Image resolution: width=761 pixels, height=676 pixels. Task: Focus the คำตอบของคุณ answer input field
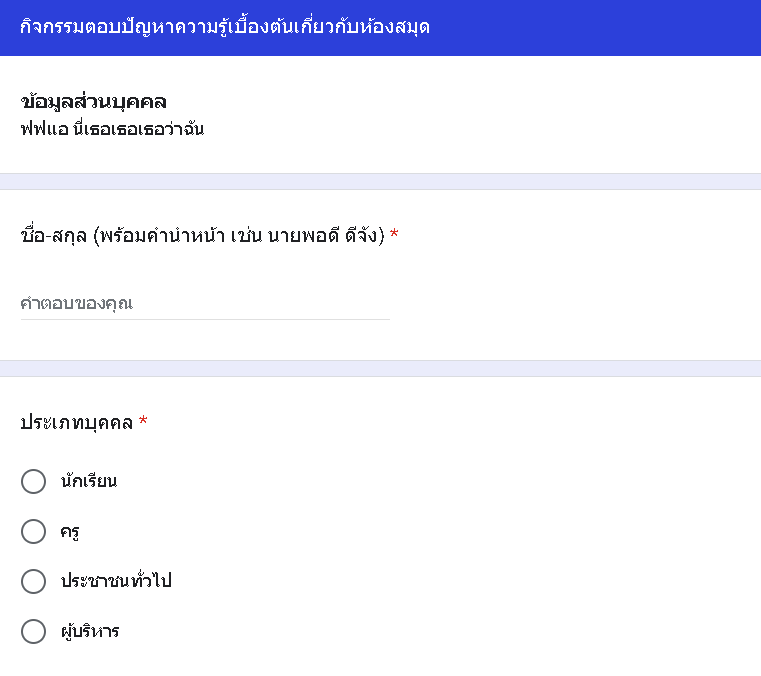(x=204, y=303)
